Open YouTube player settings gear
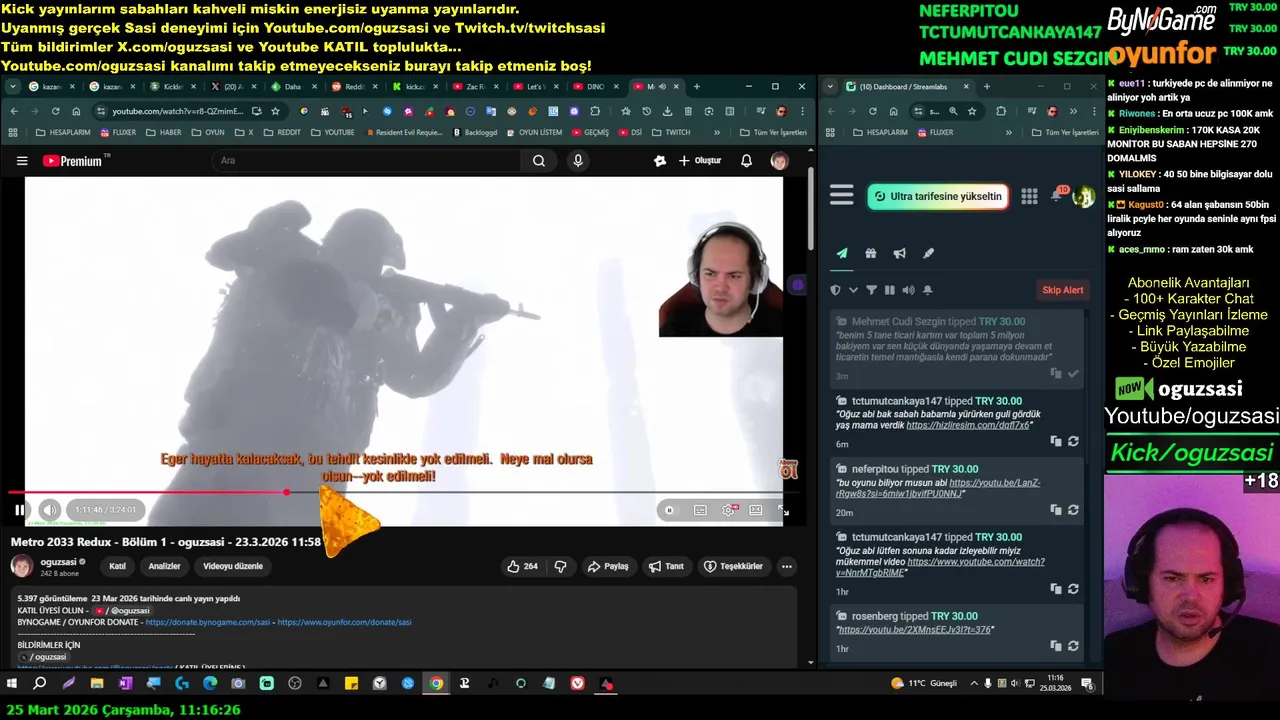This screenshot has width=1280, height=720. (x=729, y=510)
